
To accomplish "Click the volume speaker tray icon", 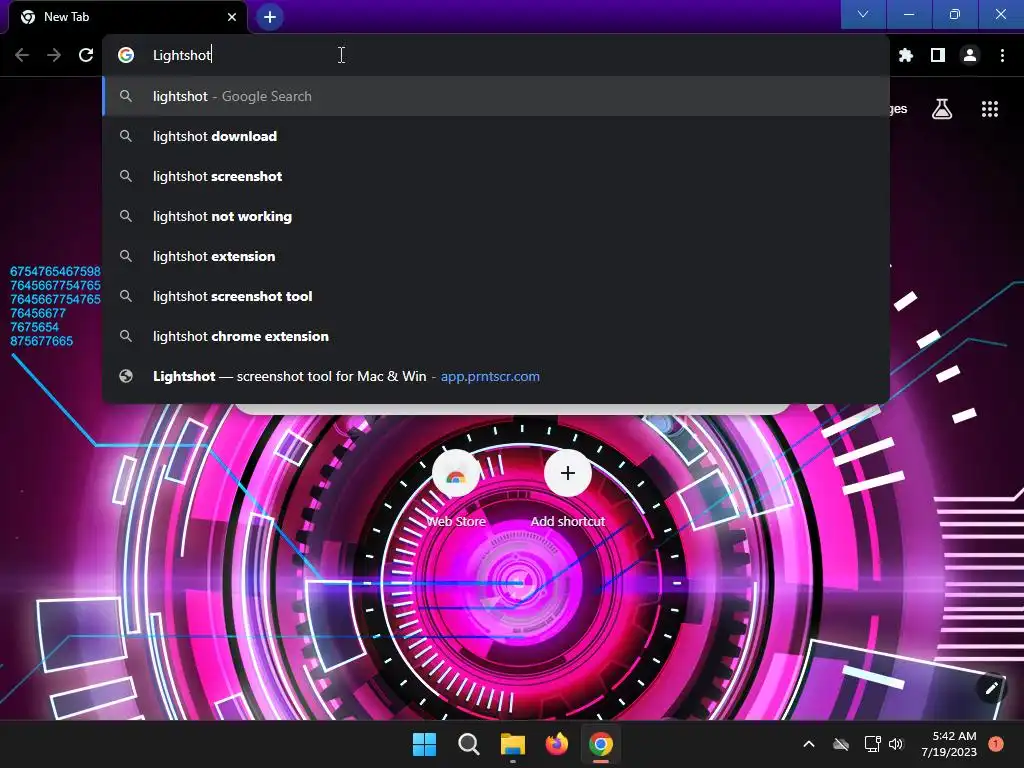I will [896, 744].
